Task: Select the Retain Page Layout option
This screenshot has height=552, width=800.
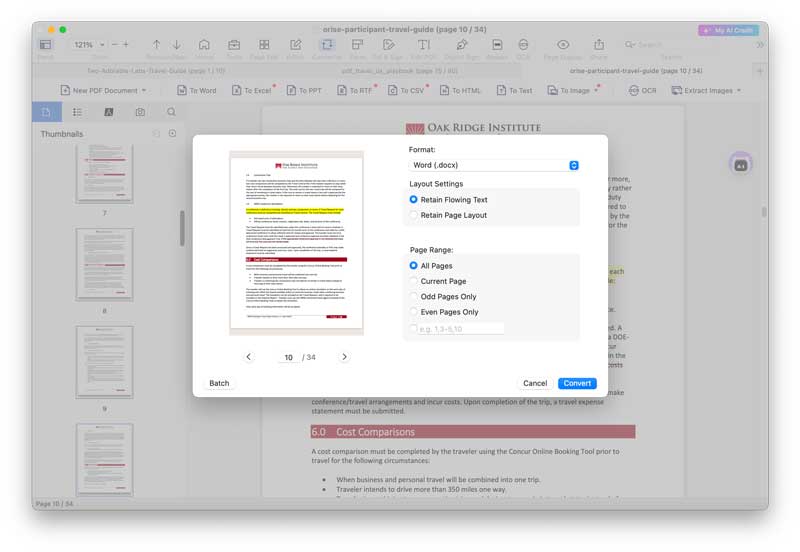Action: pyautogui.click(x=414, y=215)
